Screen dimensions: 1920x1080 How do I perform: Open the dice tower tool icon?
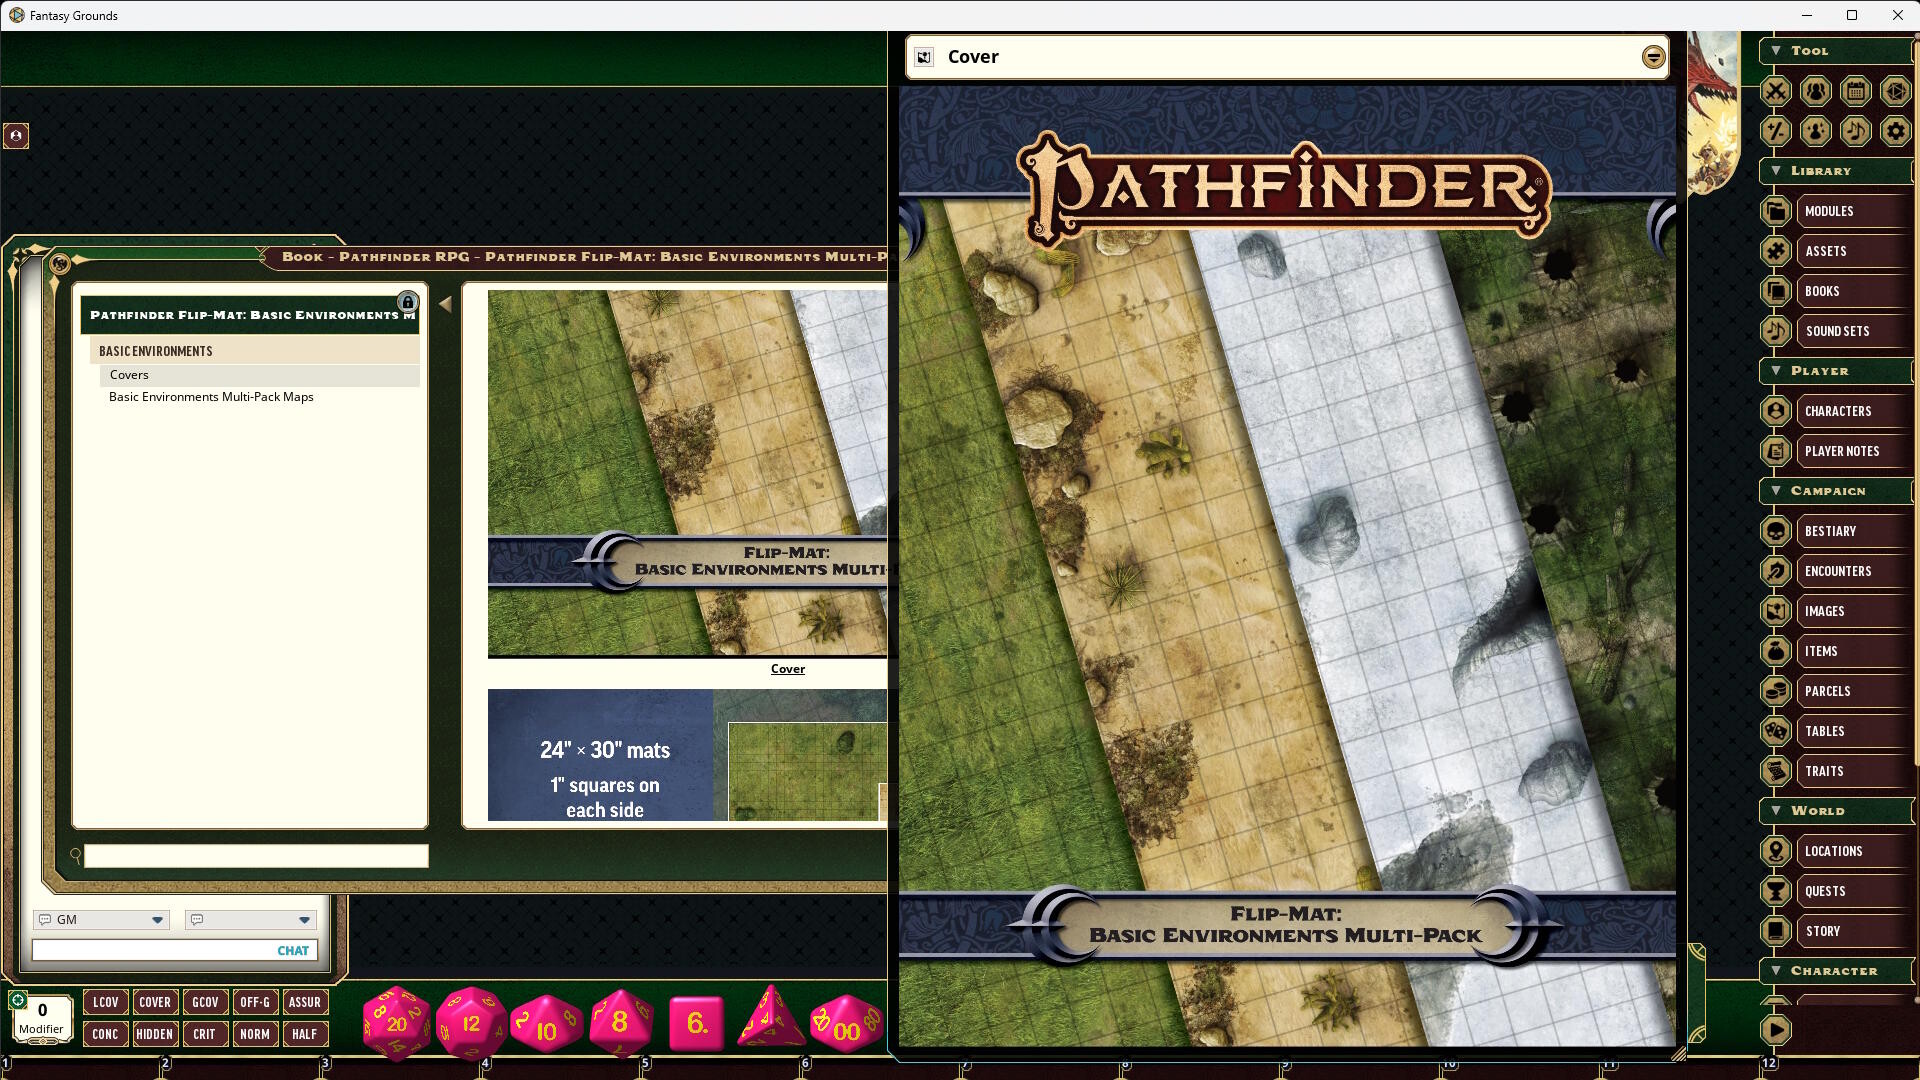click(1895, 91)
